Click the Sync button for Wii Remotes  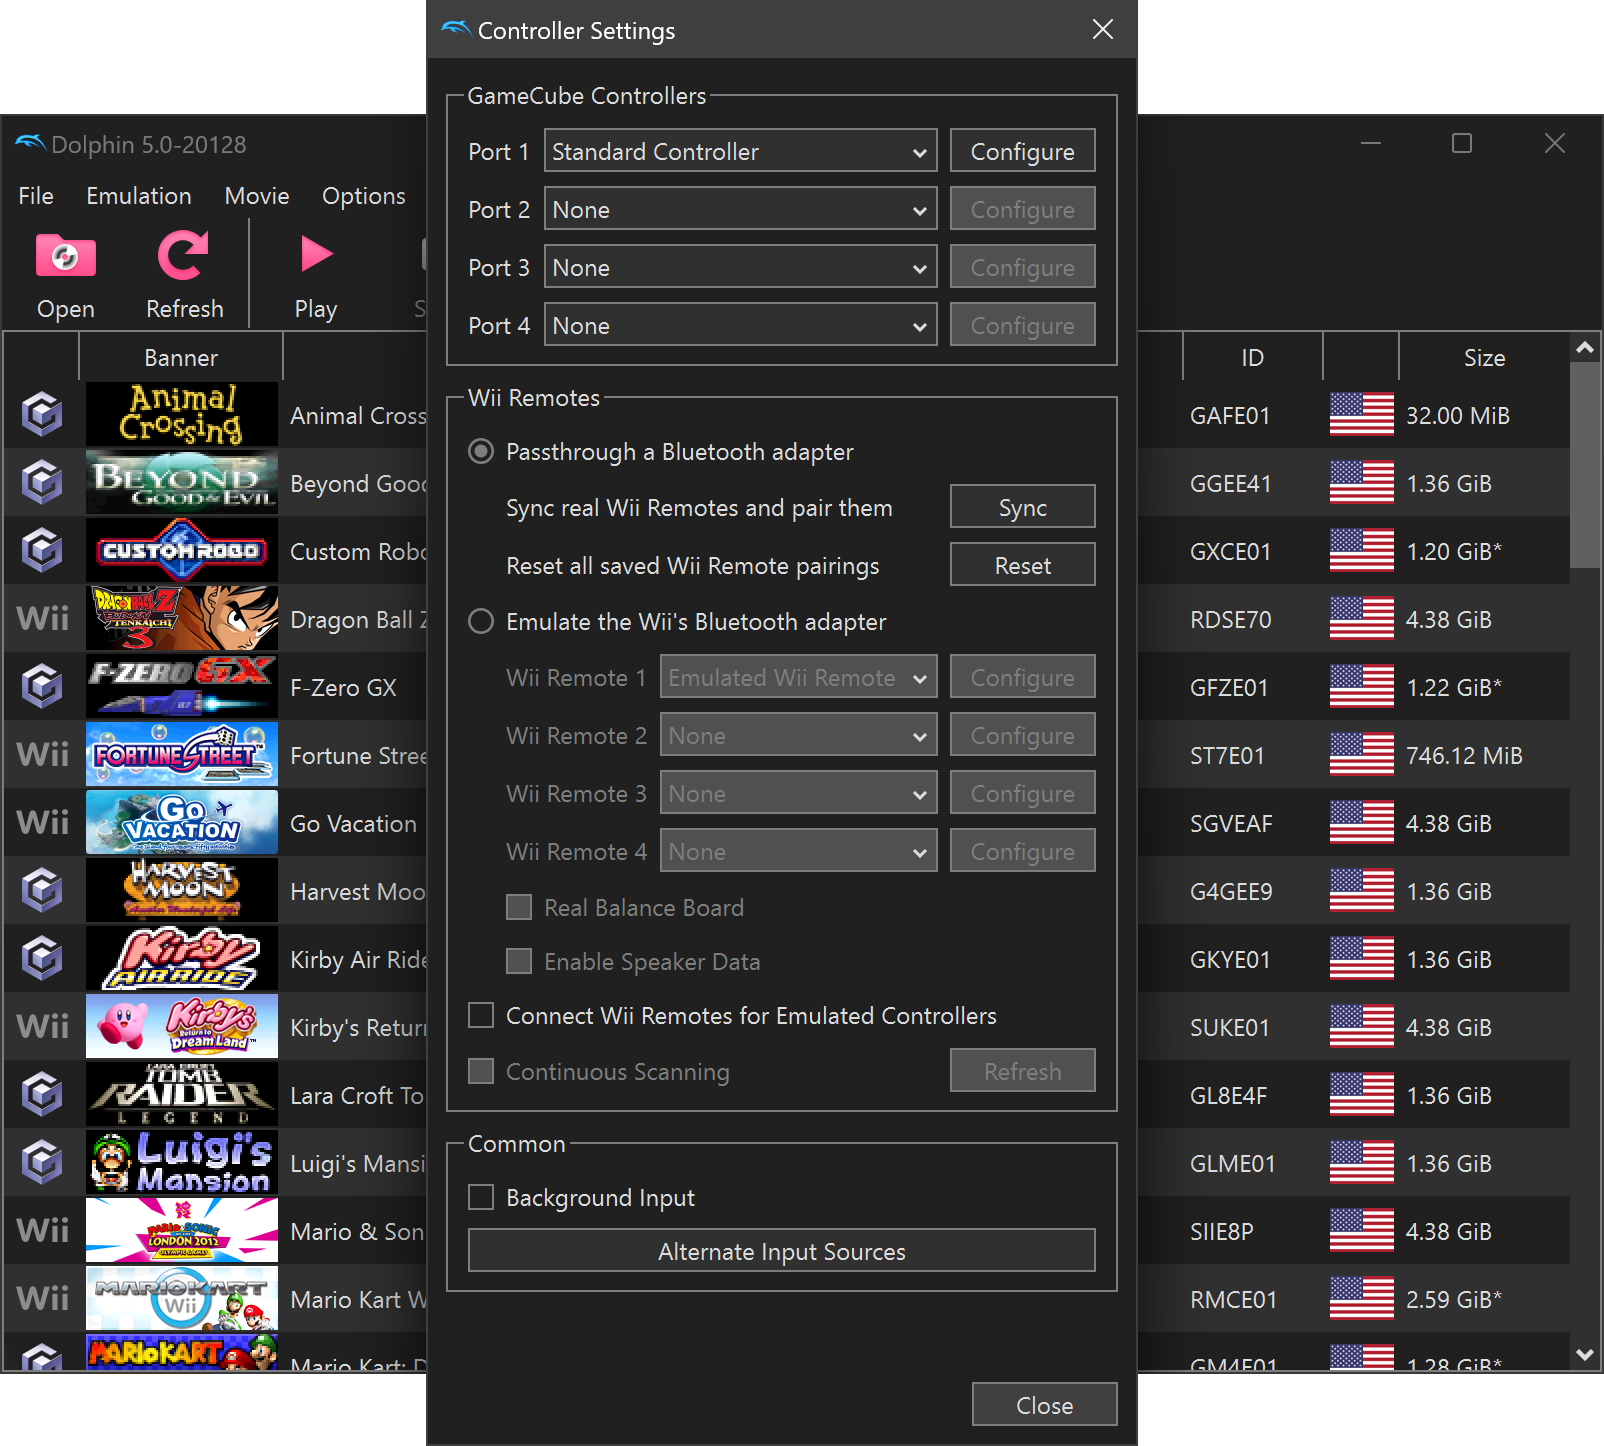pos(1022,507)
